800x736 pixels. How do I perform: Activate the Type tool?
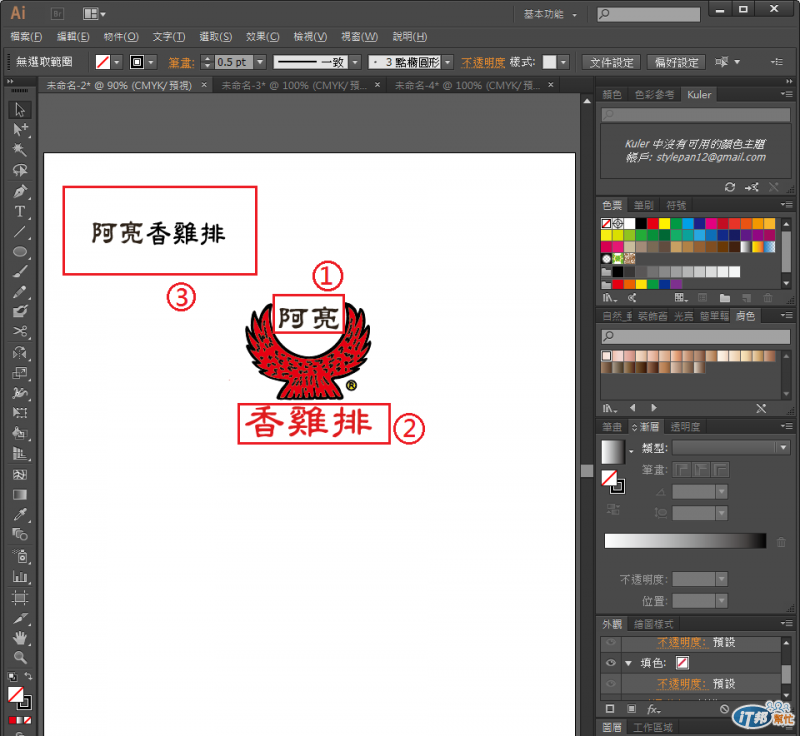tap(20, 211)
